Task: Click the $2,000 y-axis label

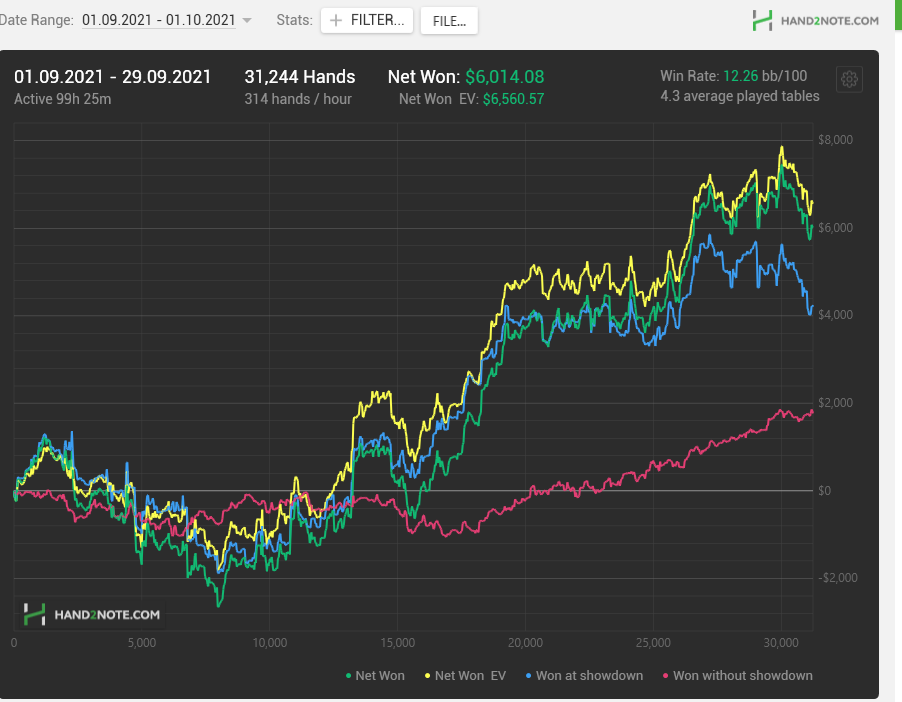Action: click(x=835, y=403)
